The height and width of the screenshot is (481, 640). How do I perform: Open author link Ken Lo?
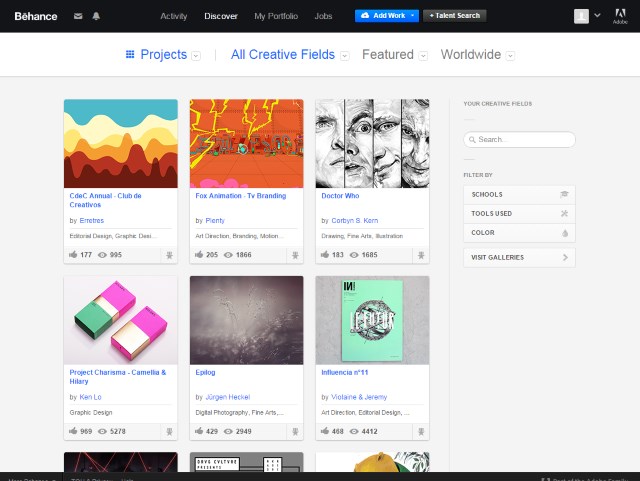point(91,397)
